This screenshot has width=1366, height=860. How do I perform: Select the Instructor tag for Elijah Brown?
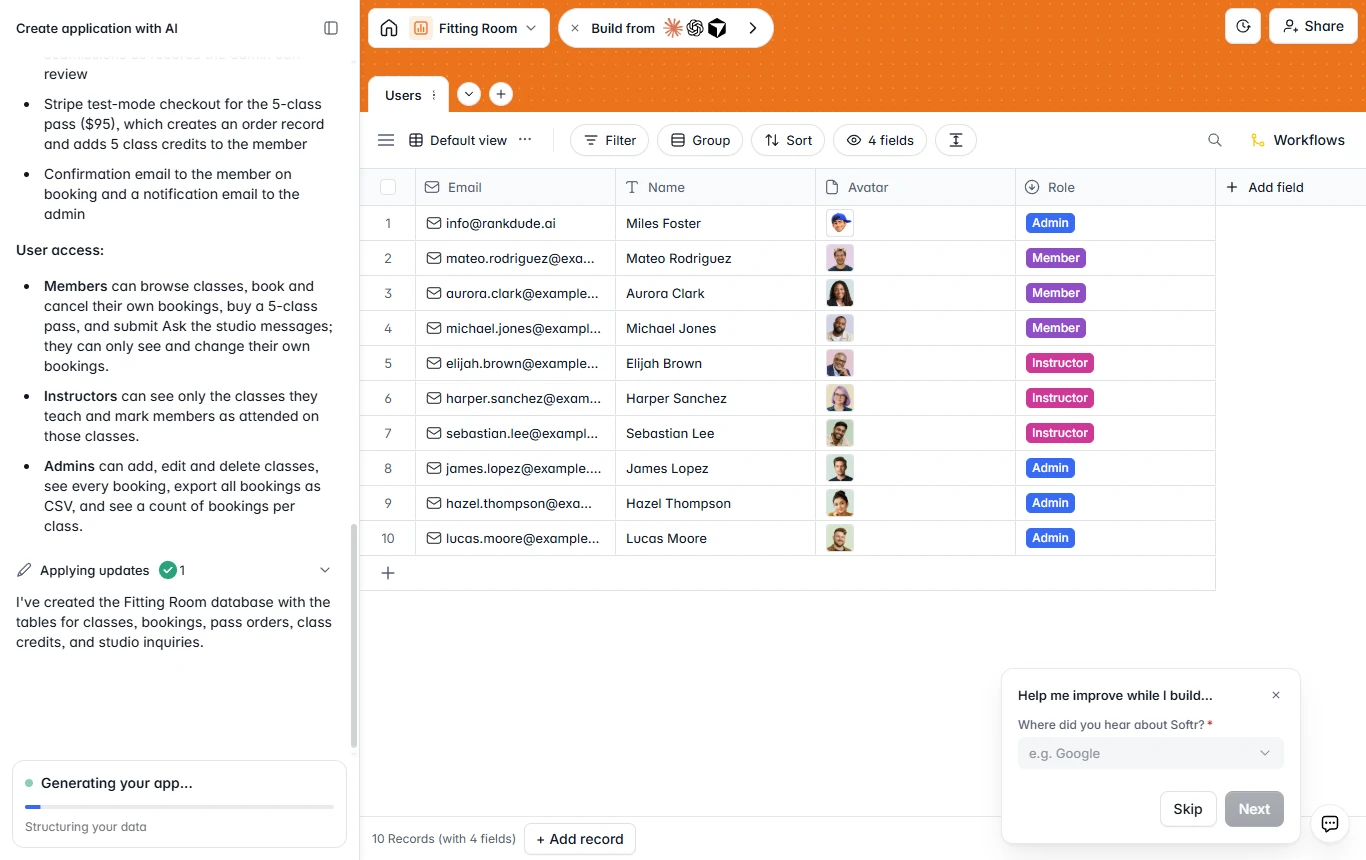(1060, 363)
